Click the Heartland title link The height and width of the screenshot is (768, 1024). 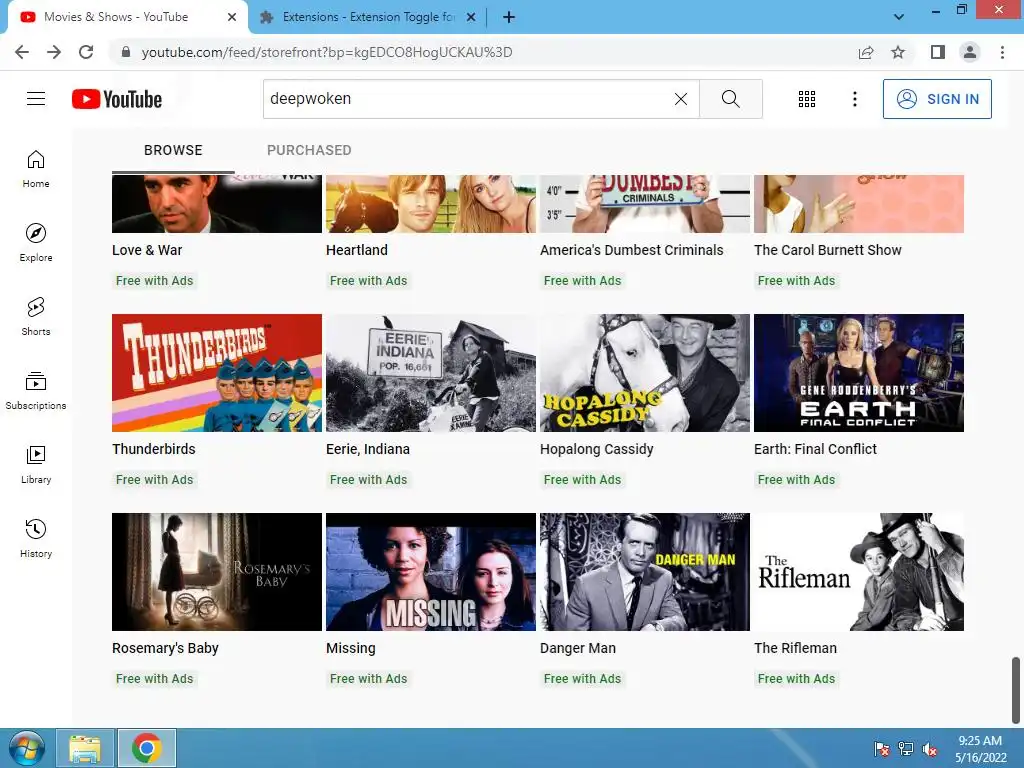point(357,250)
